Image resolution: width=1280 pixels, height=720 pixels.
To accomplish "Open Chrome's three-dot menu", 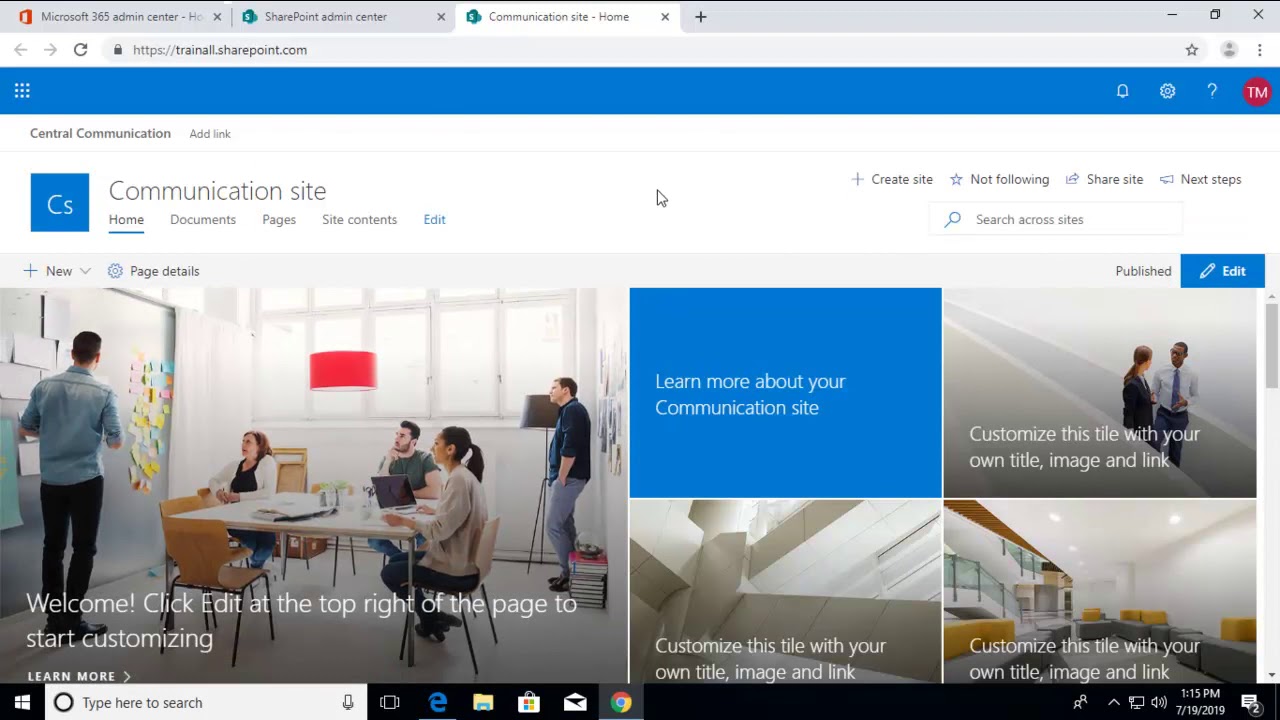I will coord(1259,50).
